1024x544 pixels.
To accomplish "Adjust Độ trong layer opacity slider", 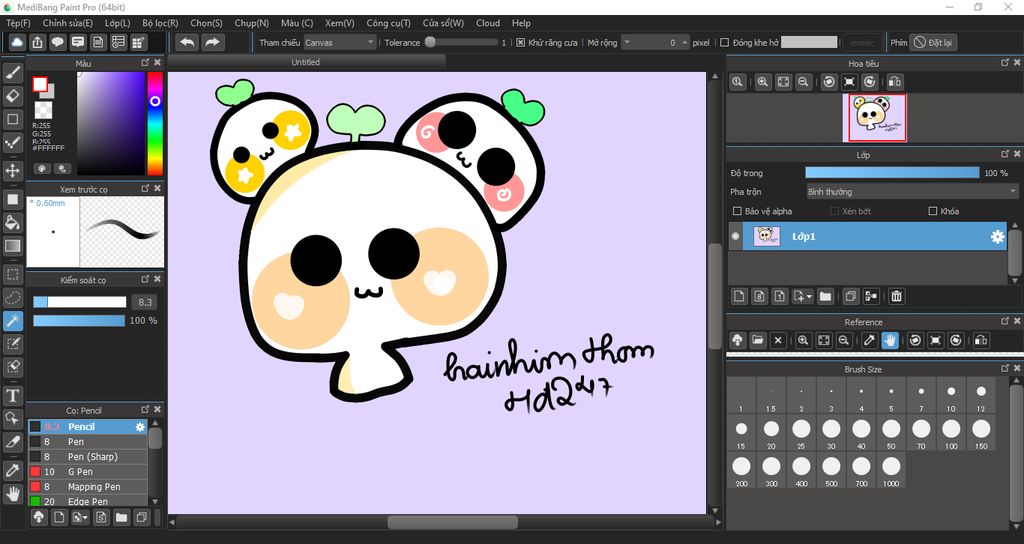I will click(892, 173).
